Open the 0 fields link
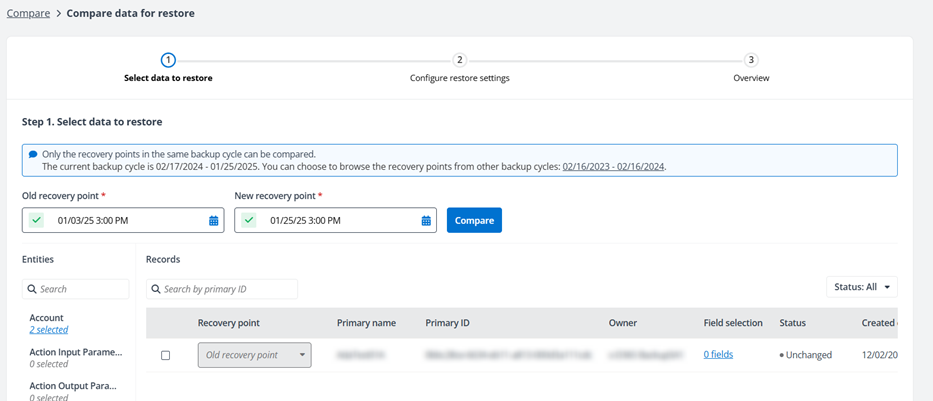 click(718, 355)
